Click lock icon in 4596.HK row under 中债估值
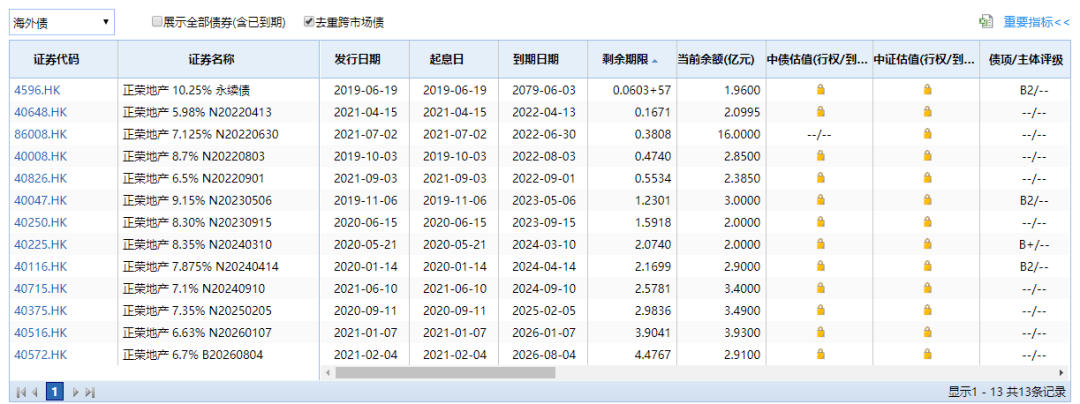 (x=820, y=90)
